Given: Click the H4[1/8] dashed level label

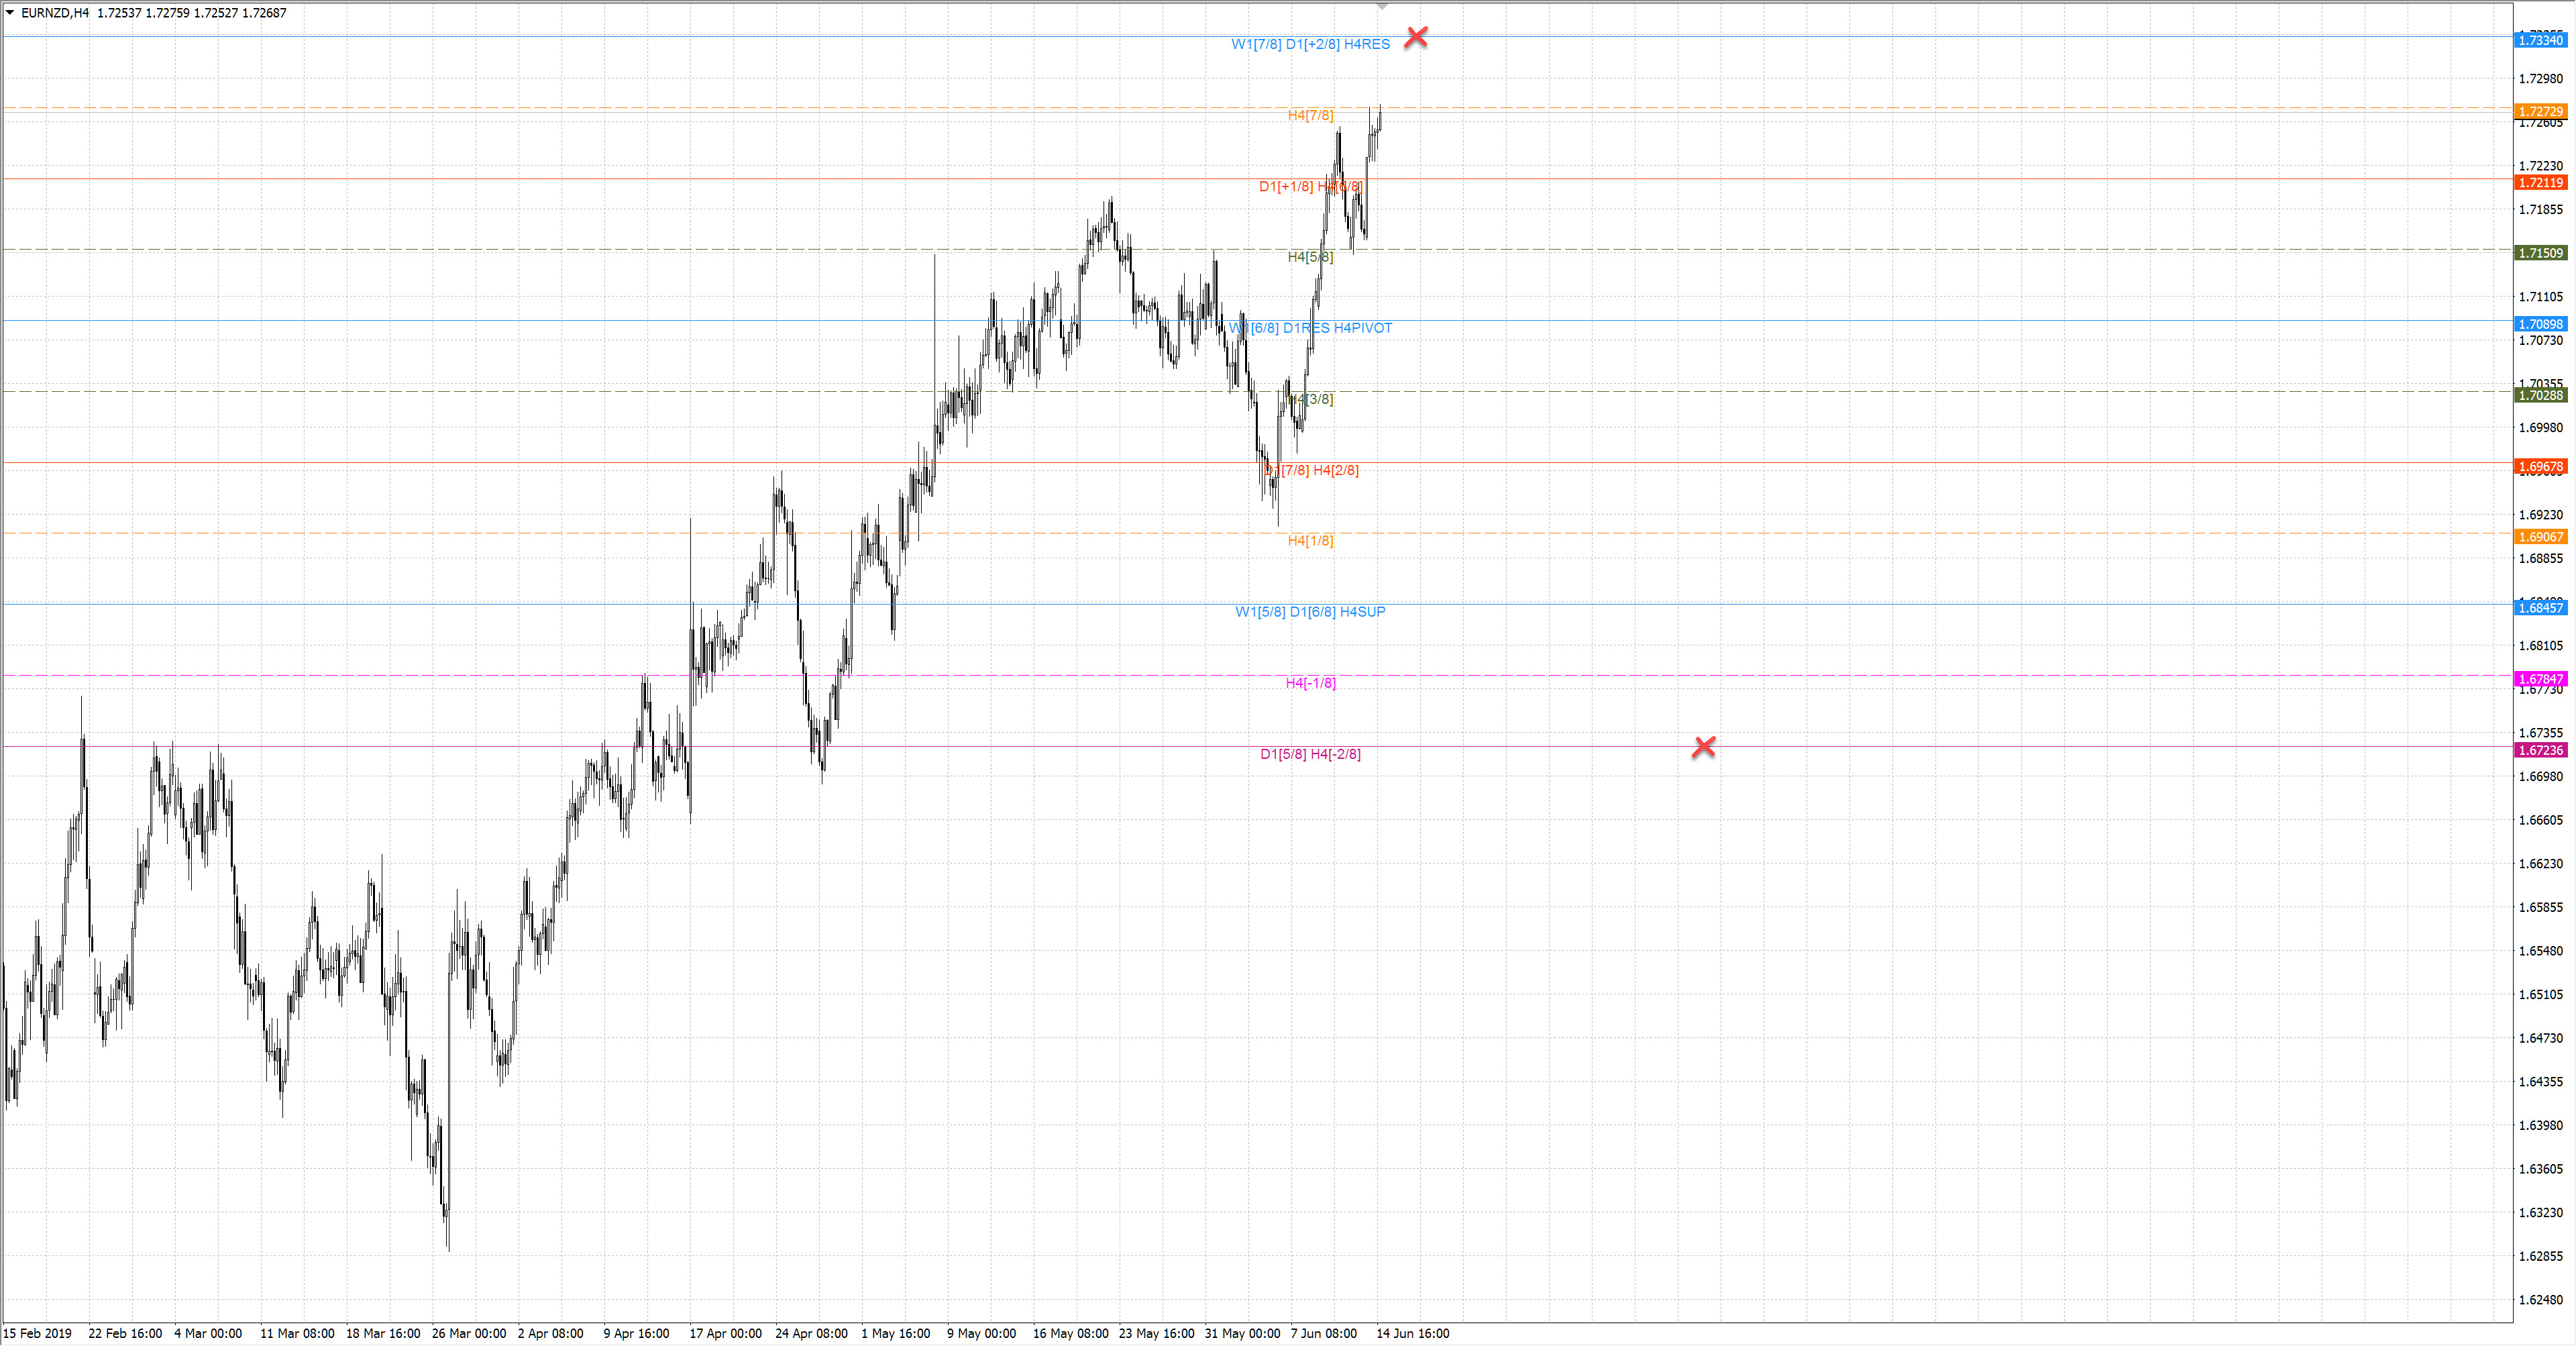Looking at the screenshot, I should [1310, 541].
